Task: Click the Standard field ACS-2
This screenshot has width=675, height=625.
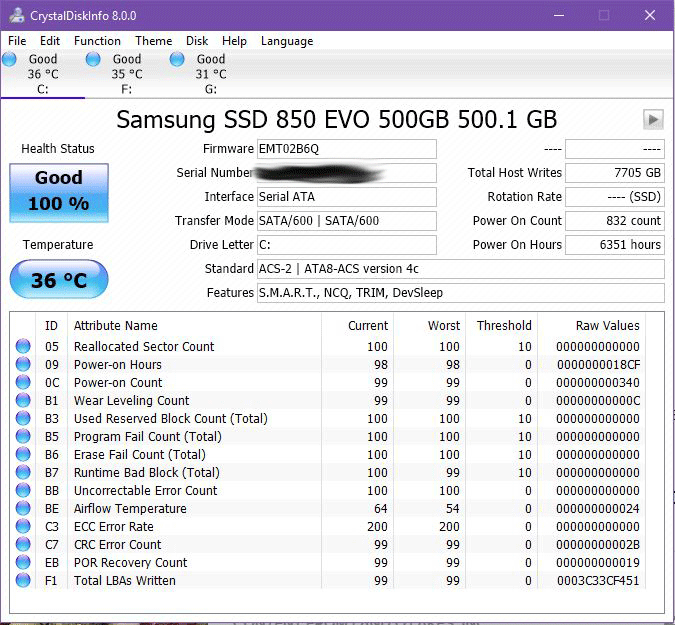Action: click(461, 269)
